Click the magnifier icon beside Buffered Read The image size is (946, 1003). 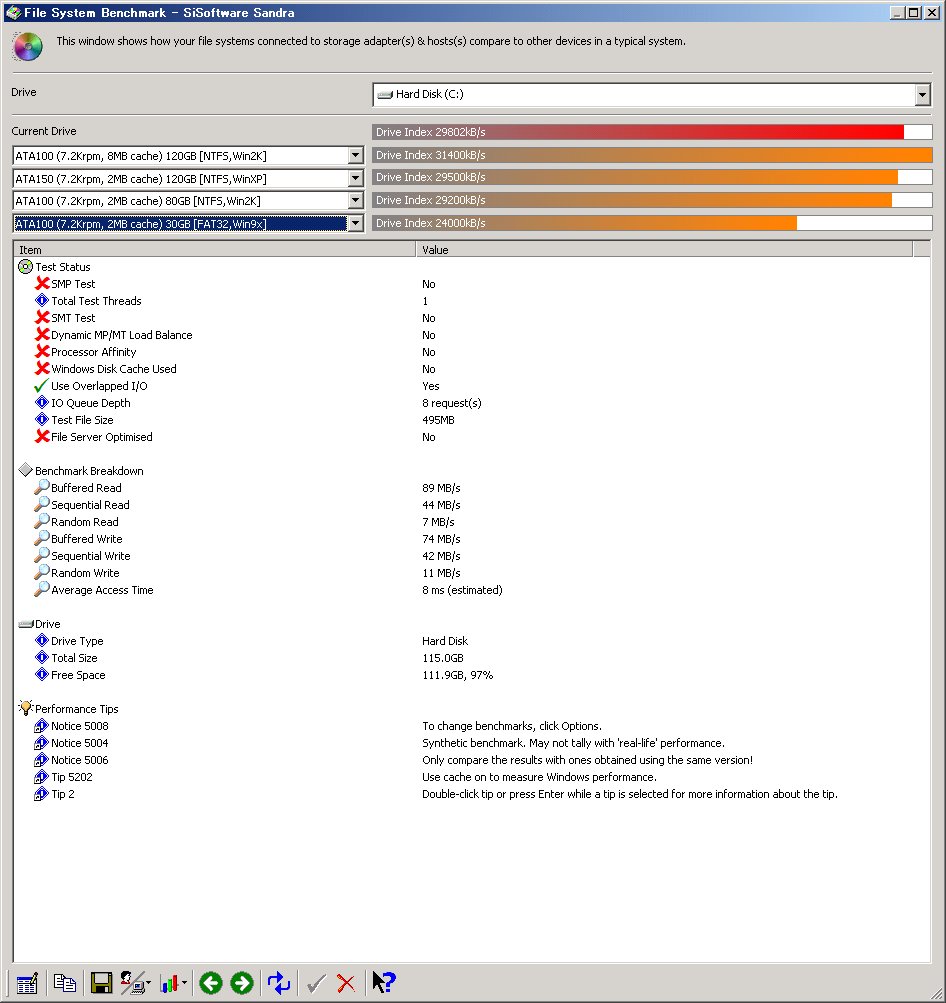(x=42, y=487)
